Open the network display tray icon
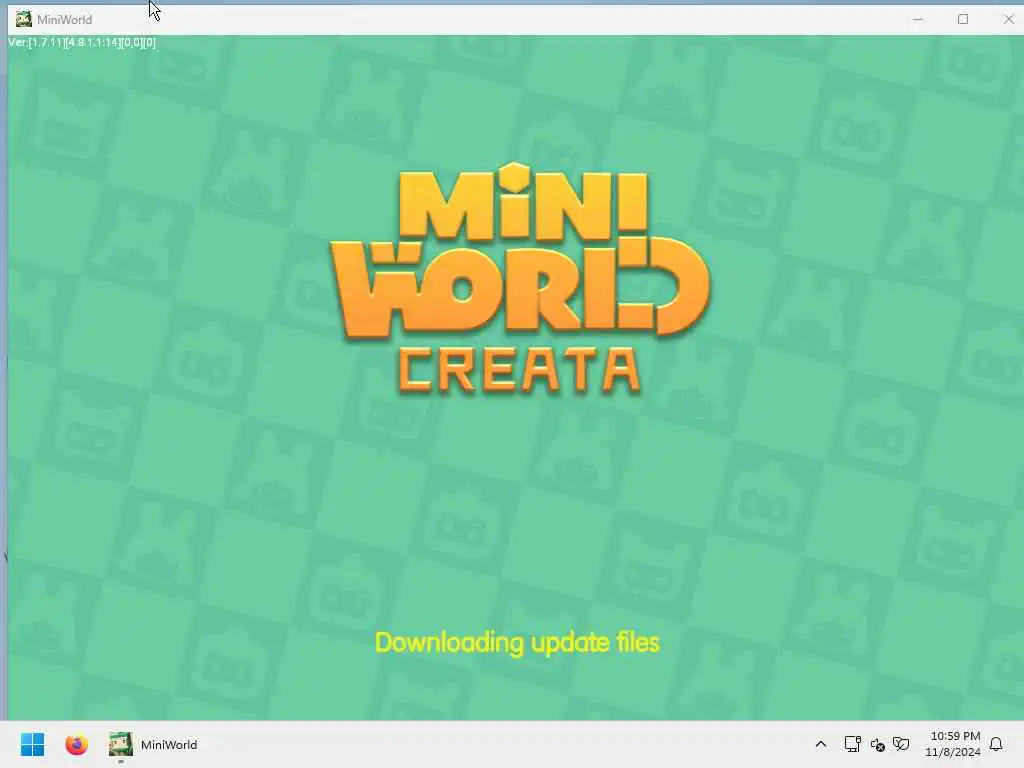The width and height of the screenshot is (1024, 768). [852, 744]
